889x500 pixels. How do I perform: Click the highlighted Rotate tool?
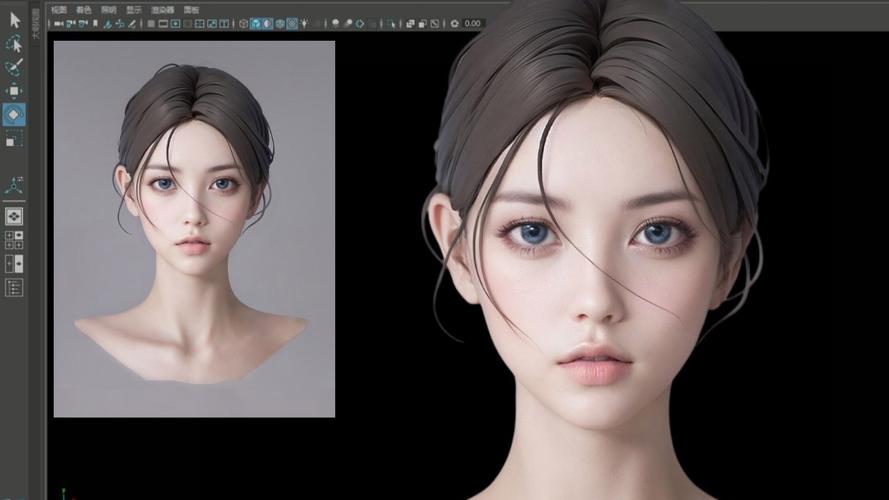(14, 115)
